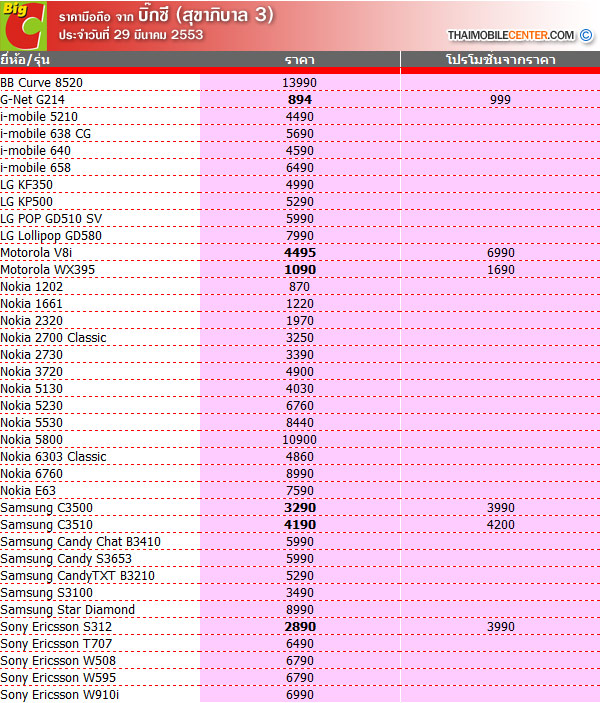Select Nokia 1661 entry
This screenshot has height=703, width=600.
point(31,304)
